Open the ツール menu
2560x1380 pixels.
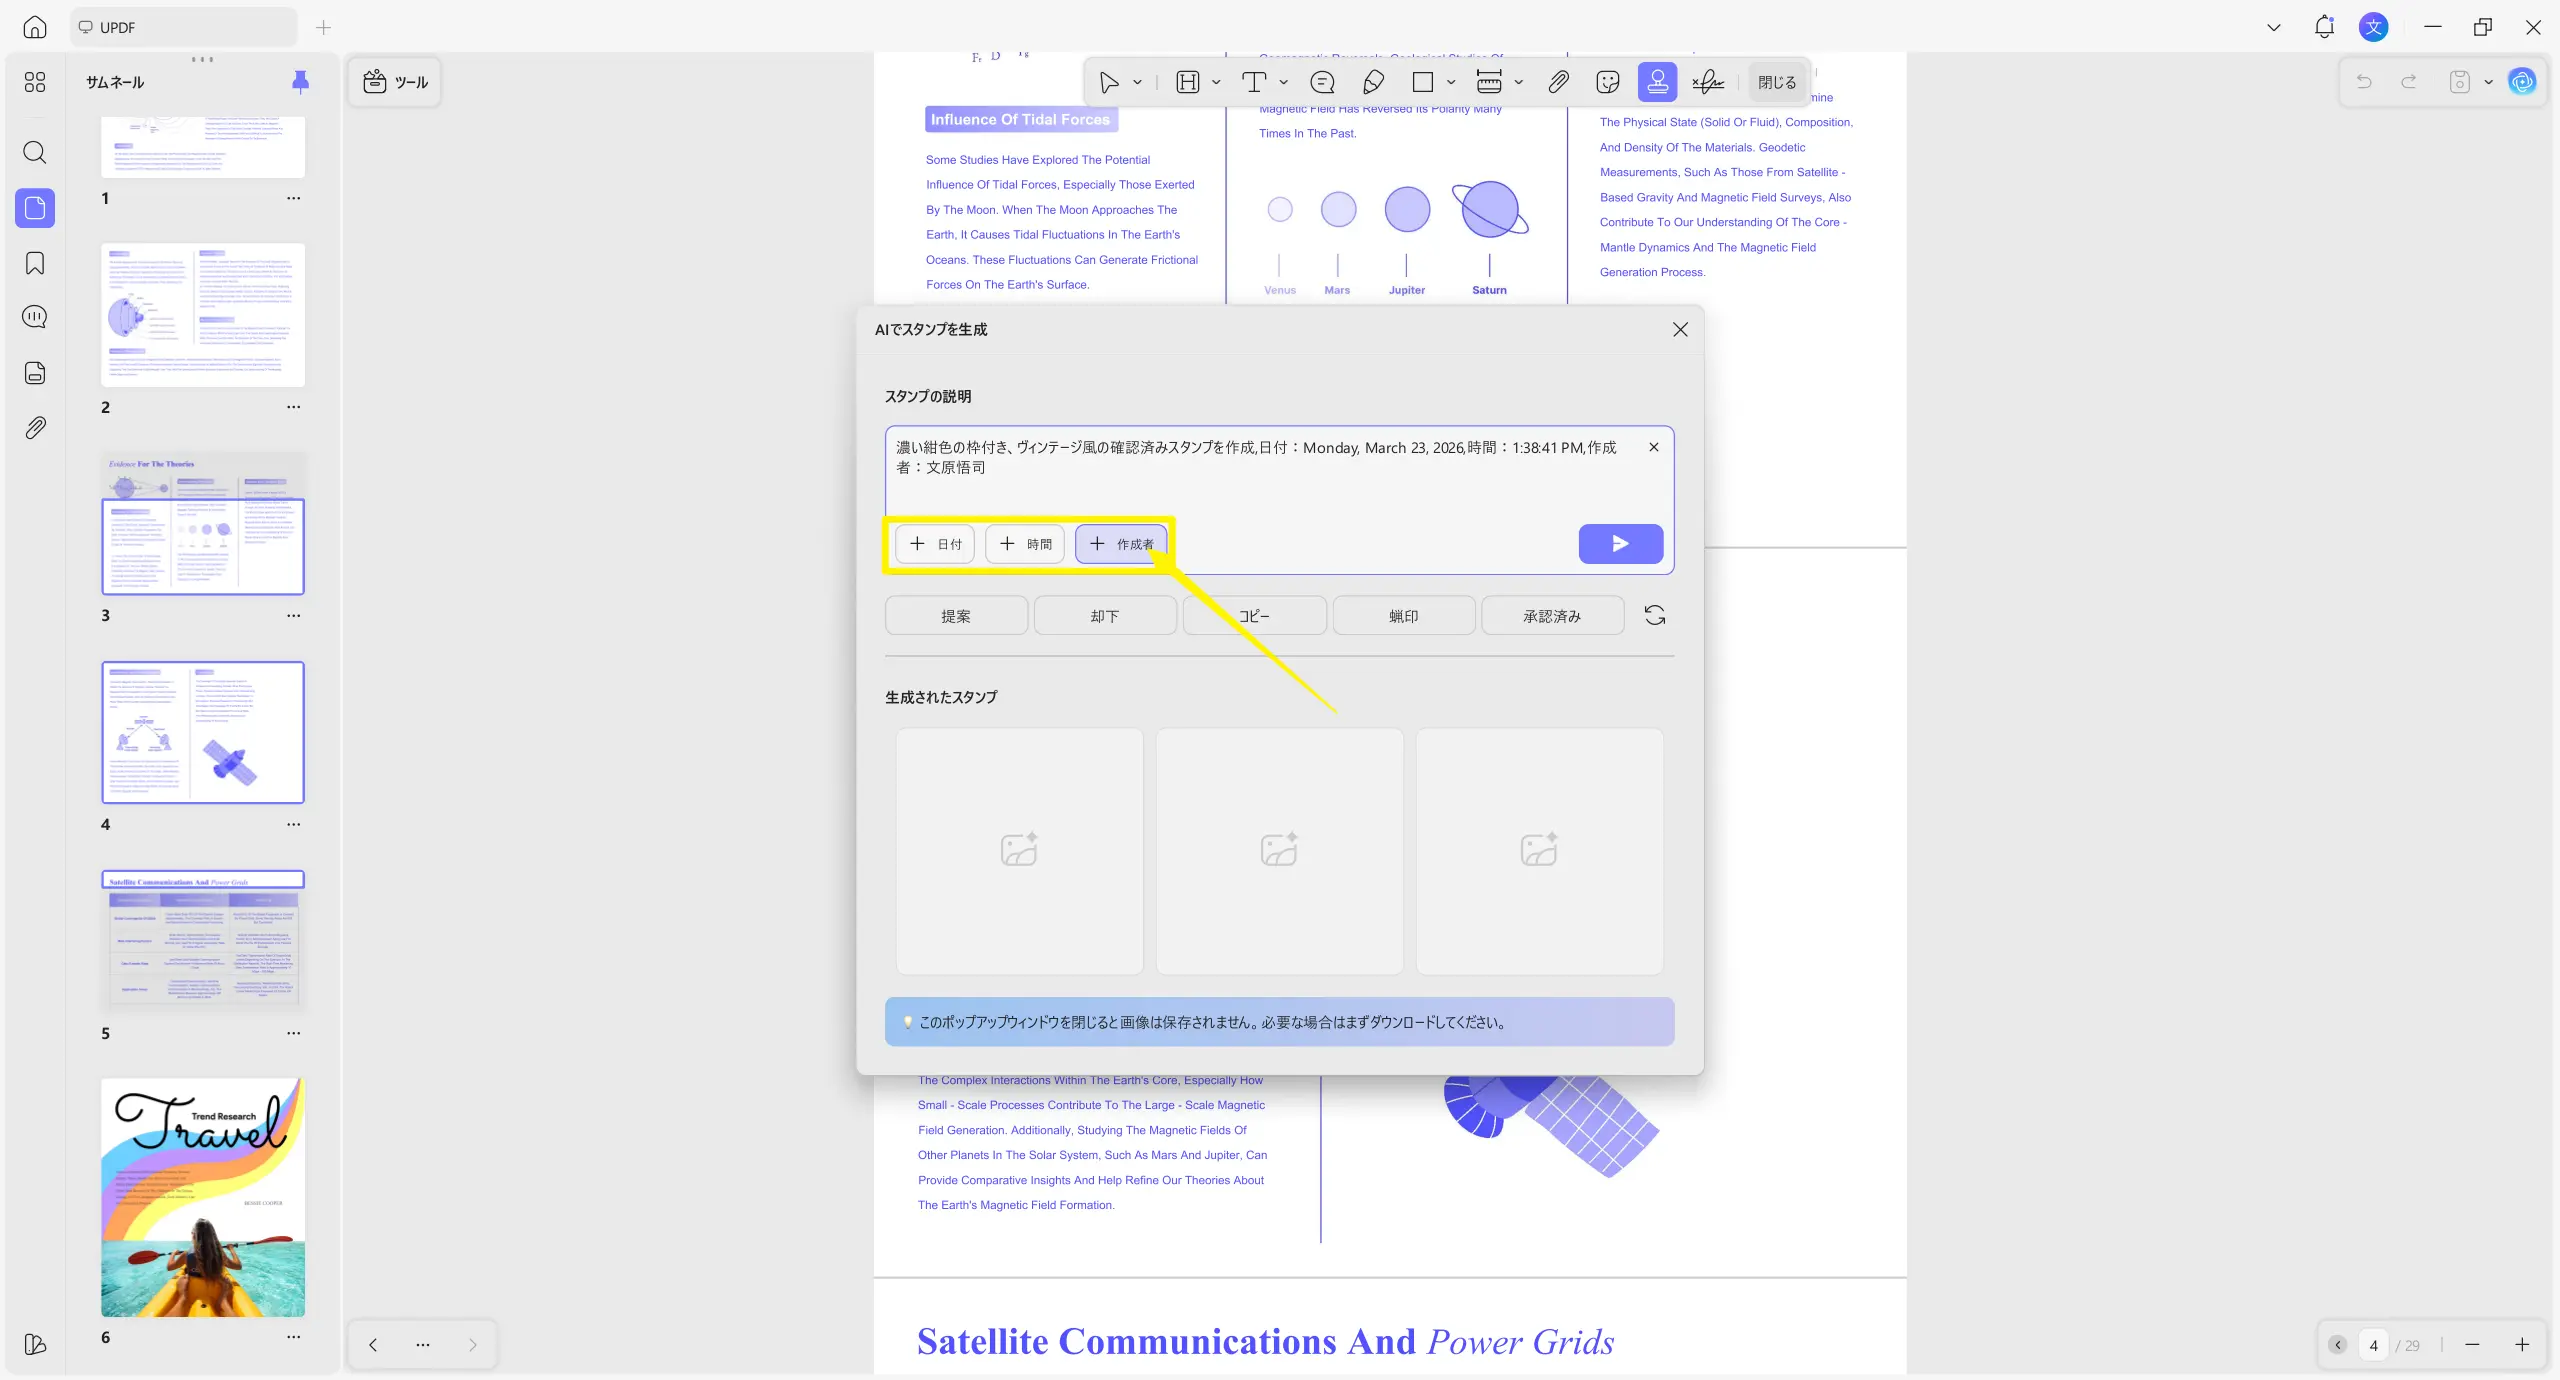(x=396, y=82)
